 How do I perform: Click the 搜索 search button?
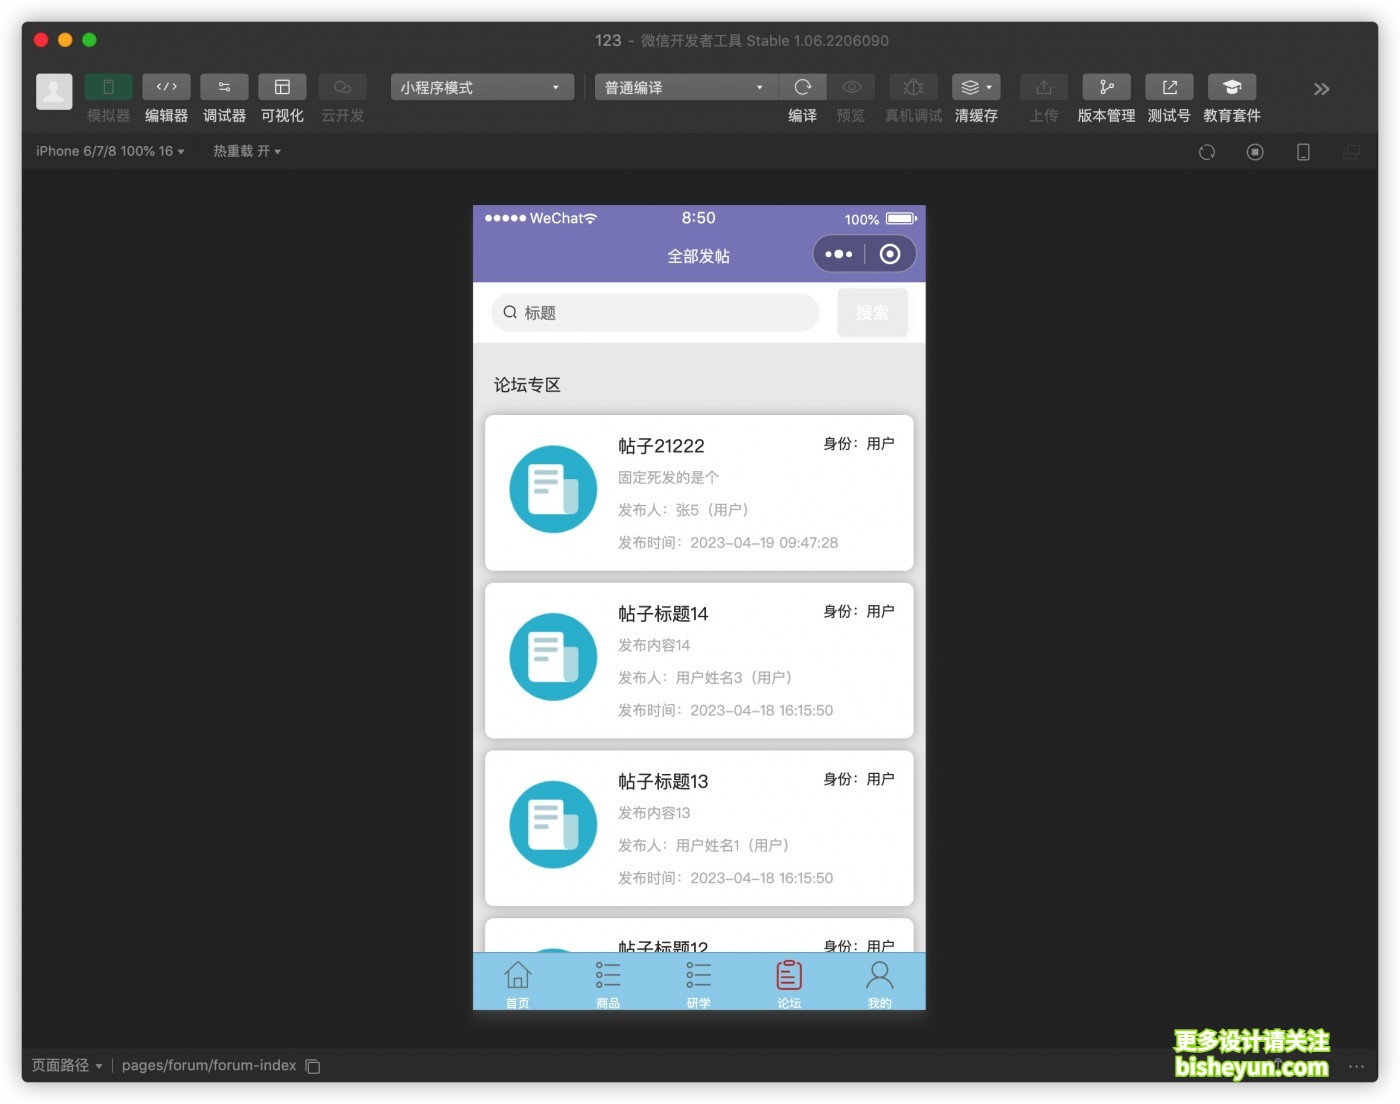click(872, 312)
